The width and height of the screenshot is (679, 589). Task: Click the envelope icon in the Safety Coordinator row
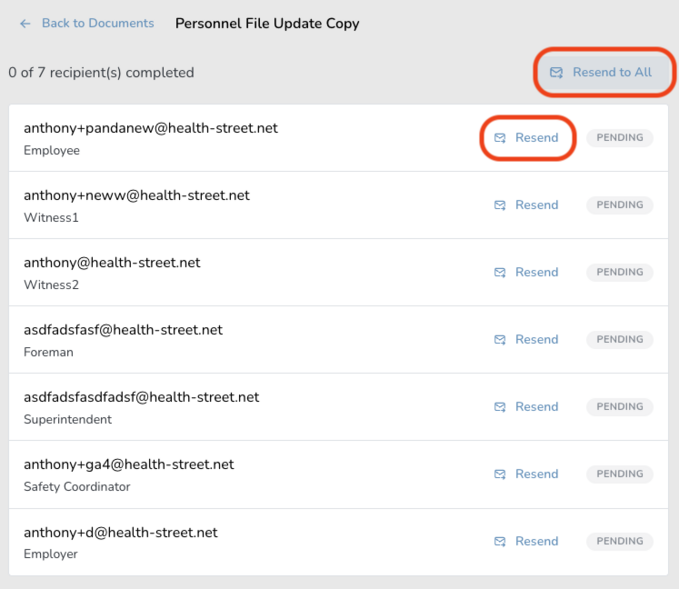click(500, 474)
